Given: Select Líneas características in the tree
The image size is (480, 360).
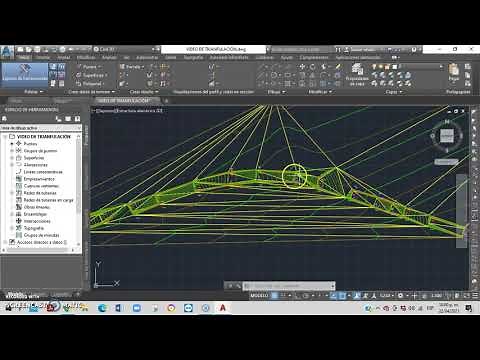Looking at the screenshot, I should click(x=43, y=172).
